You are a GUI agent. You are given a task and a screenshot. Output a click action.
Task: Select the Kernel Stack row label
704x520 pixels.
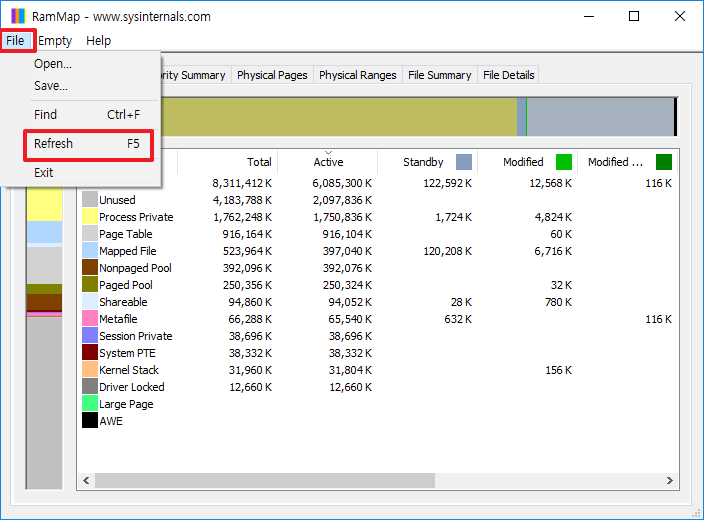(129, 370)
